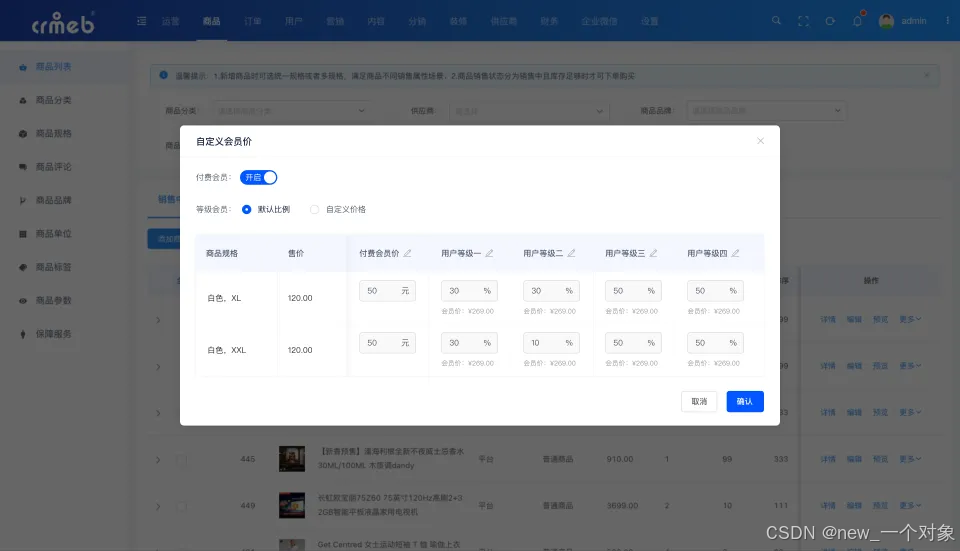This screenshot has width=960, height=551.
Task: Click the crmeb logo
Action: [x=63, y=23]
